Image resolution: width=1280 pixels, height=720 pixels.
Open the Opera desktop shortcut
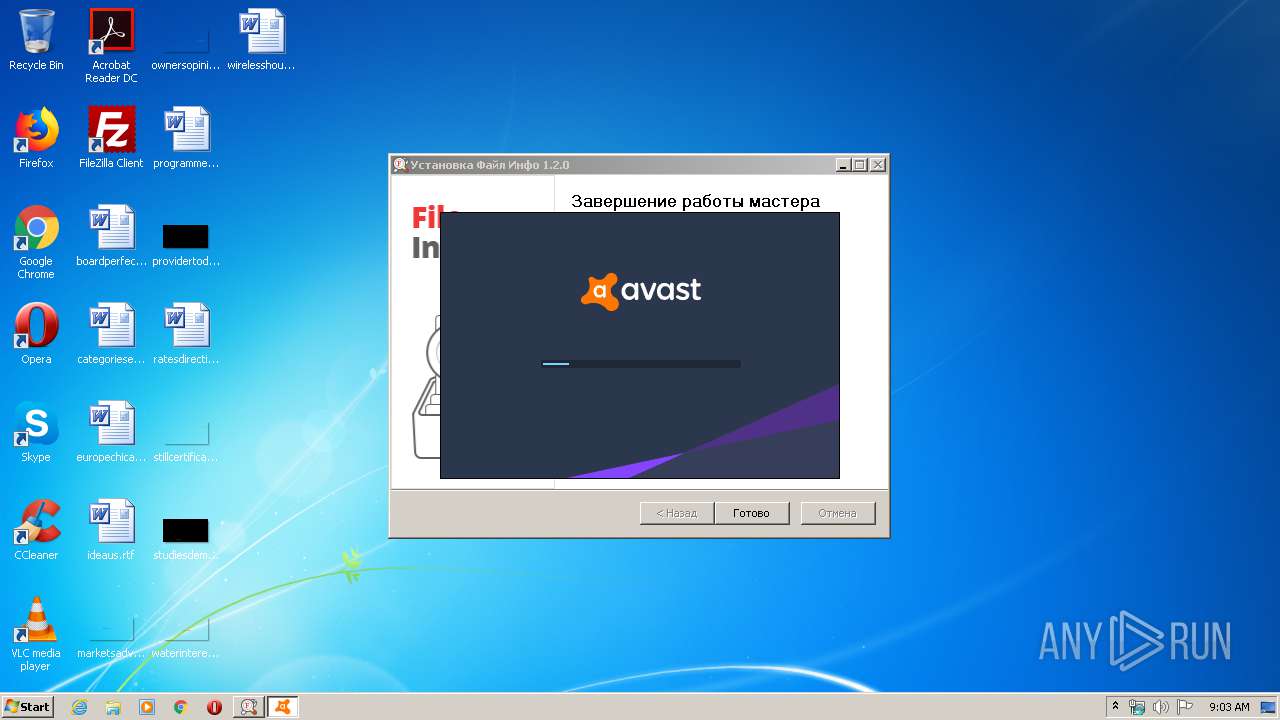[36, 334]
